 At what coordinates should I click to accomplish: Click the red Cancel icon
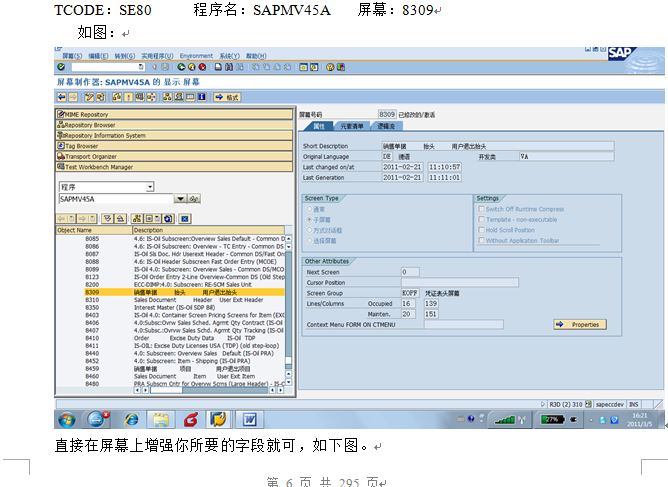point(202,67)
